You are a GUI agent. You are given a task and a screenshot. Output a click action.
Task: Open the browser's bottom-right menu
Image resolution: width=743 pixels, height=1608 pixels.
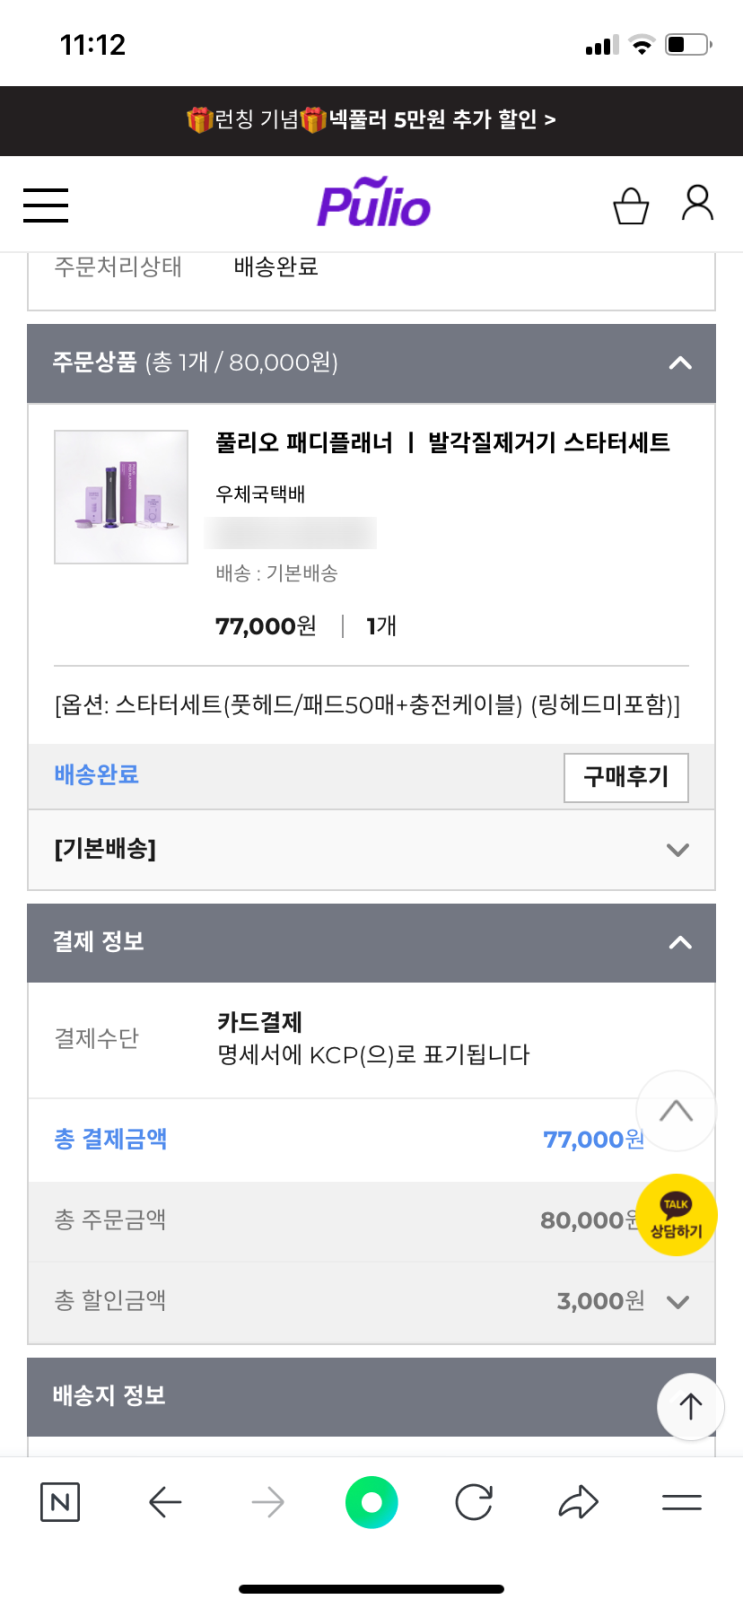click(x=682, y=1502)
